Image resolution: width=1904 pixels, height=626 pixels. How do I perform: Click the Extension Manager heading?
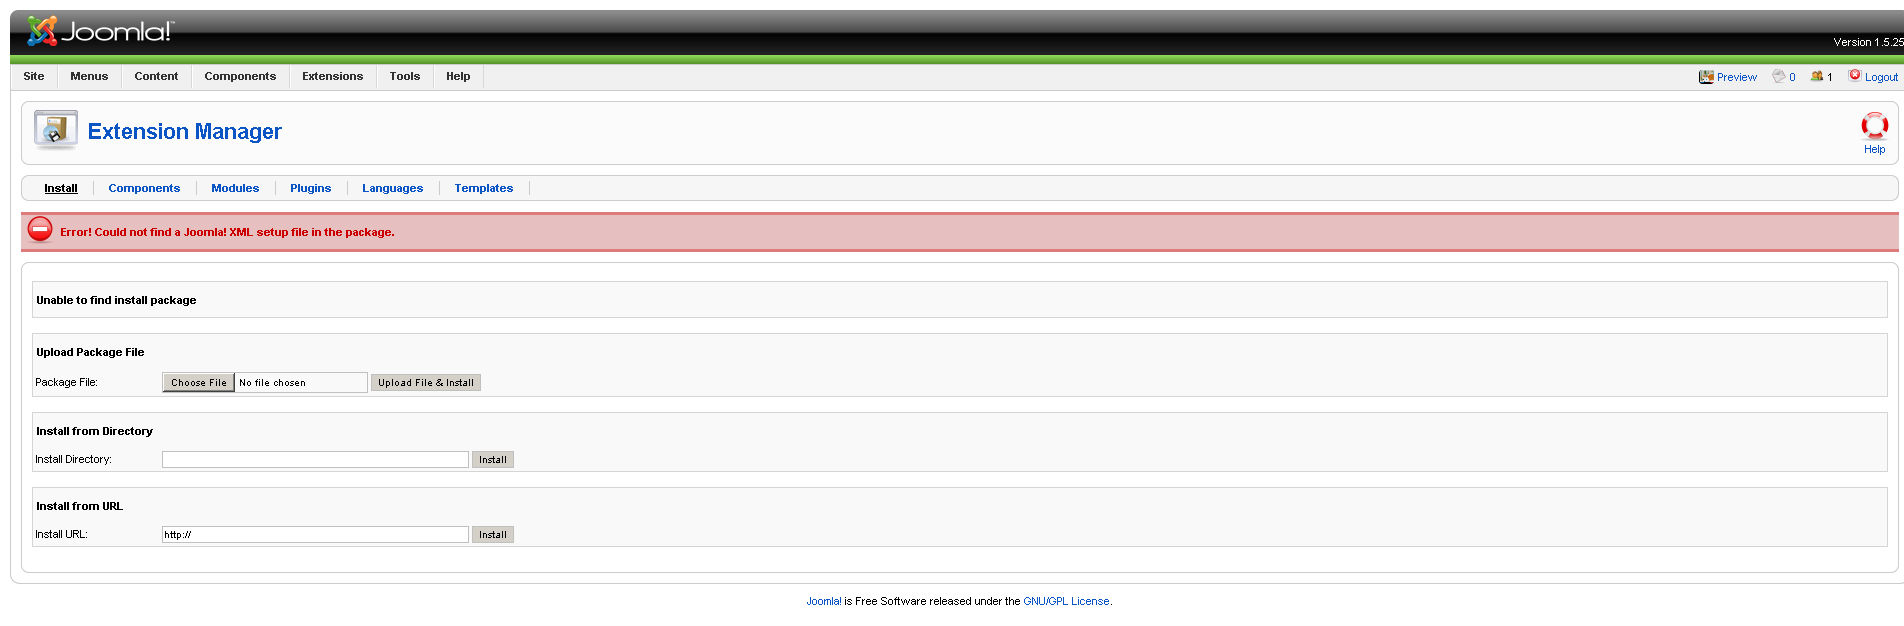(x=185, y=131)
